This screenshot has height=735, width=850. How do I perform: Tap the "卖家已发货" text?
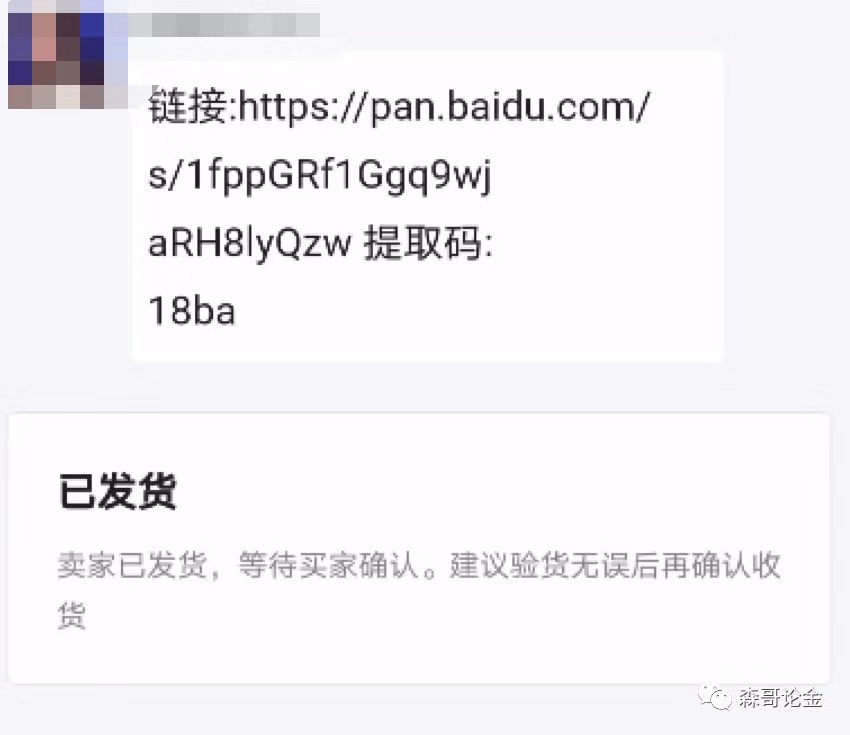click(132, 565)
